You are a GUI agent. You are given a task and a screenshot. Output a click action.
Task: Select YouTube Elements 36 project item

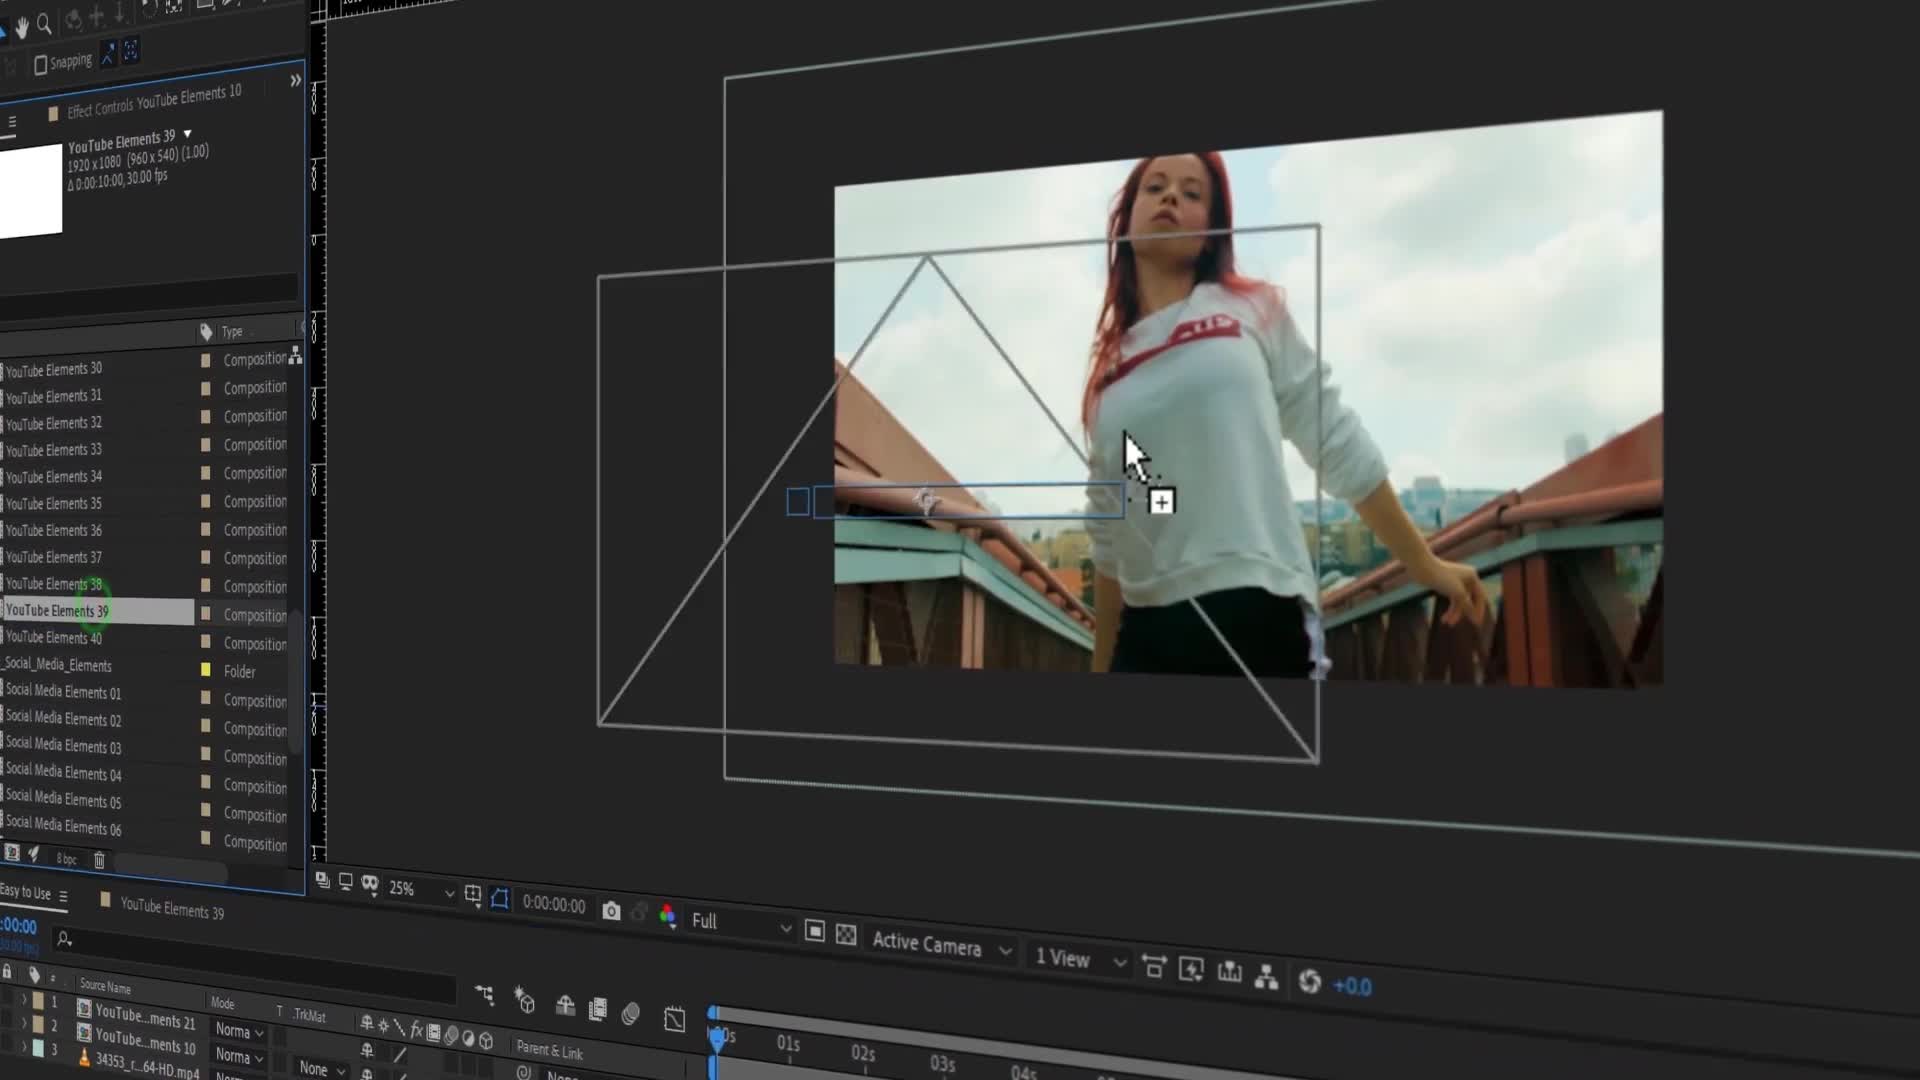click(x=53, y=530)
